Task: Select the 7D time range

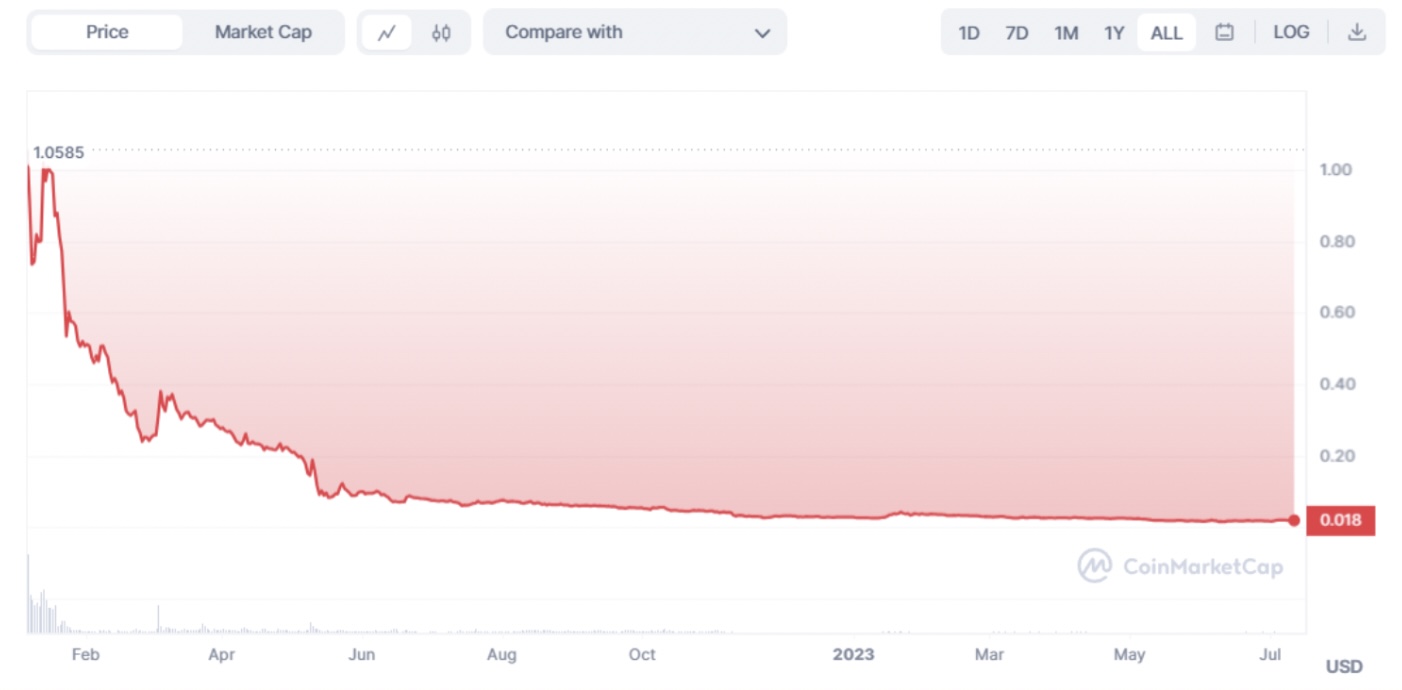Action: 1016,33
